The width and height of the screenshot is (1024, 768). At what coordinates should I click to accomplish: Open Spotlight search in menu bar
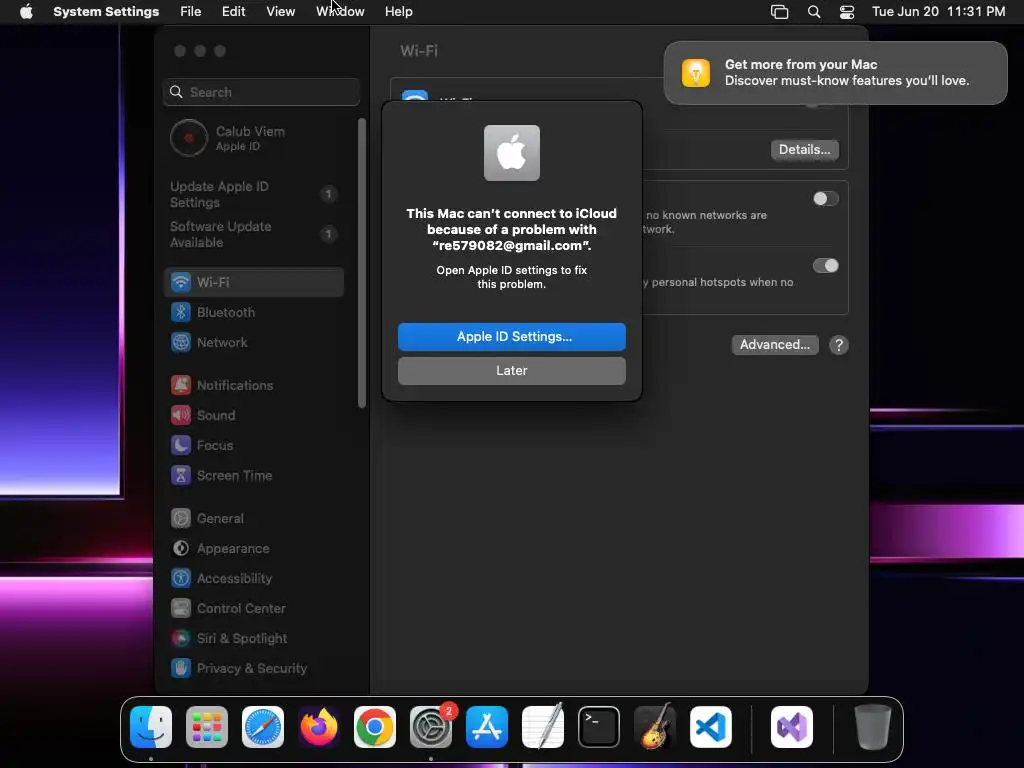point(814,12)
